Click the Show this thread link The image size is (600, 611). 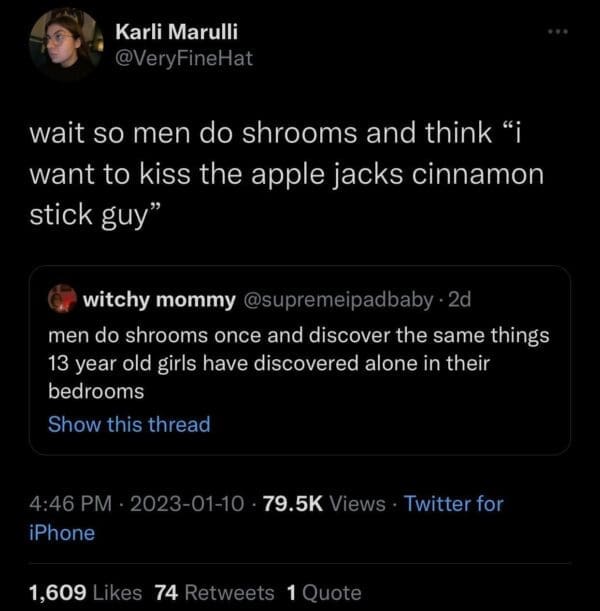(x=129, y=424)
